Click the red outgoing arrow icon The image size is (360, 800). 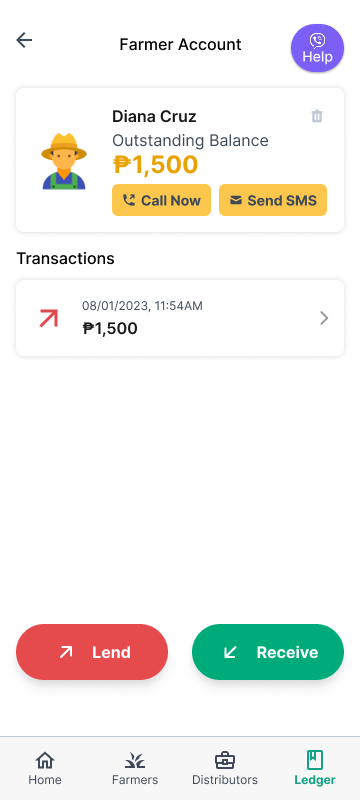[x=49, y=318]
